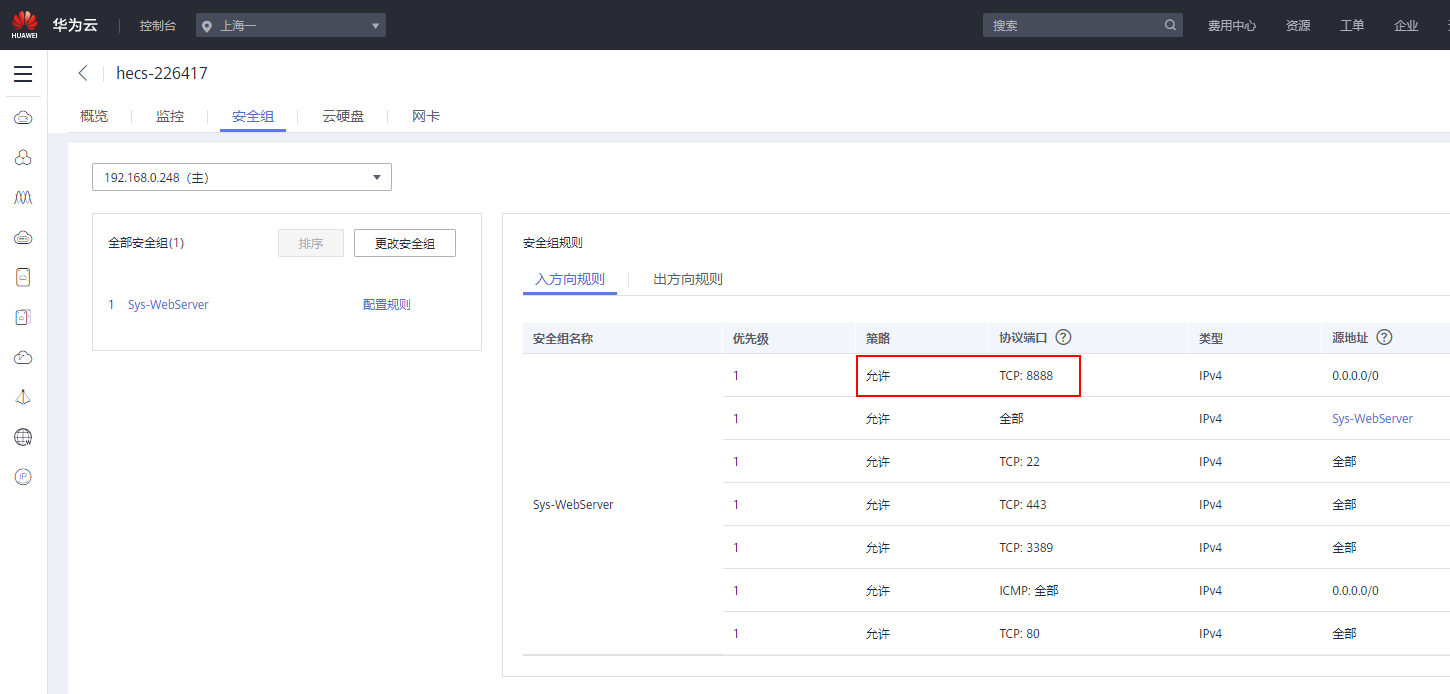This screenshot has width=1450, height=694.
Task: Click the help icon beside 协议端口
Action: click(1063, 338)
